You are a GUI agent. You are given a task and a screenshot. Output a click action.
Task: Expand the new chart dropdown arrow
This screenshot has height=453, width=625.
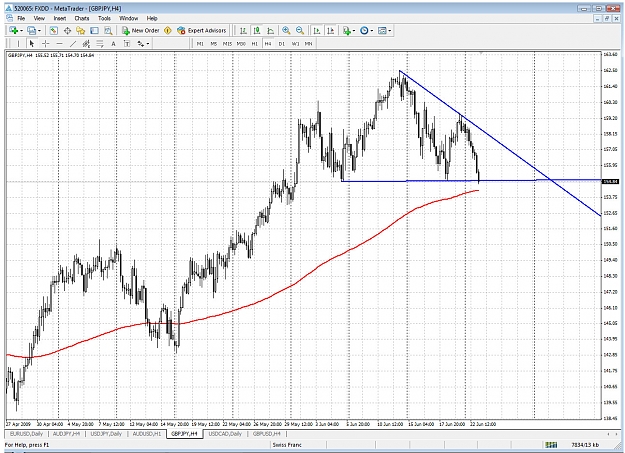(x=21, y=30)
